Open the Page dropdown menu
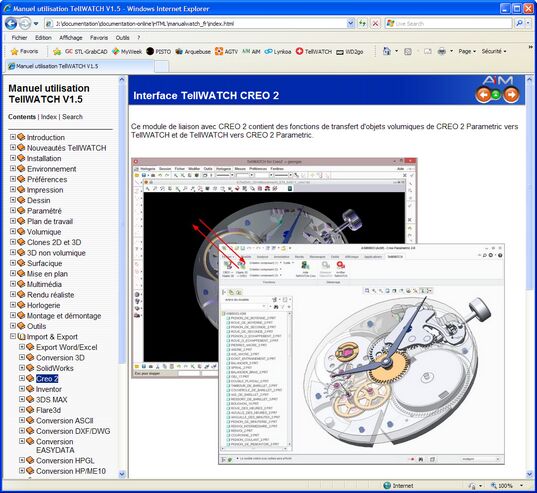The image size is (537, 493). coord(467,51)
